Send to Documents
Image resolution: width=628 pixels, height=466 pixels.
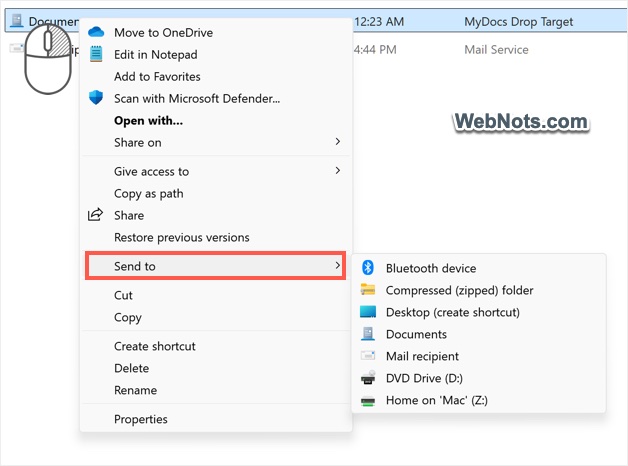pyautogui.click(x=479, y=334)
